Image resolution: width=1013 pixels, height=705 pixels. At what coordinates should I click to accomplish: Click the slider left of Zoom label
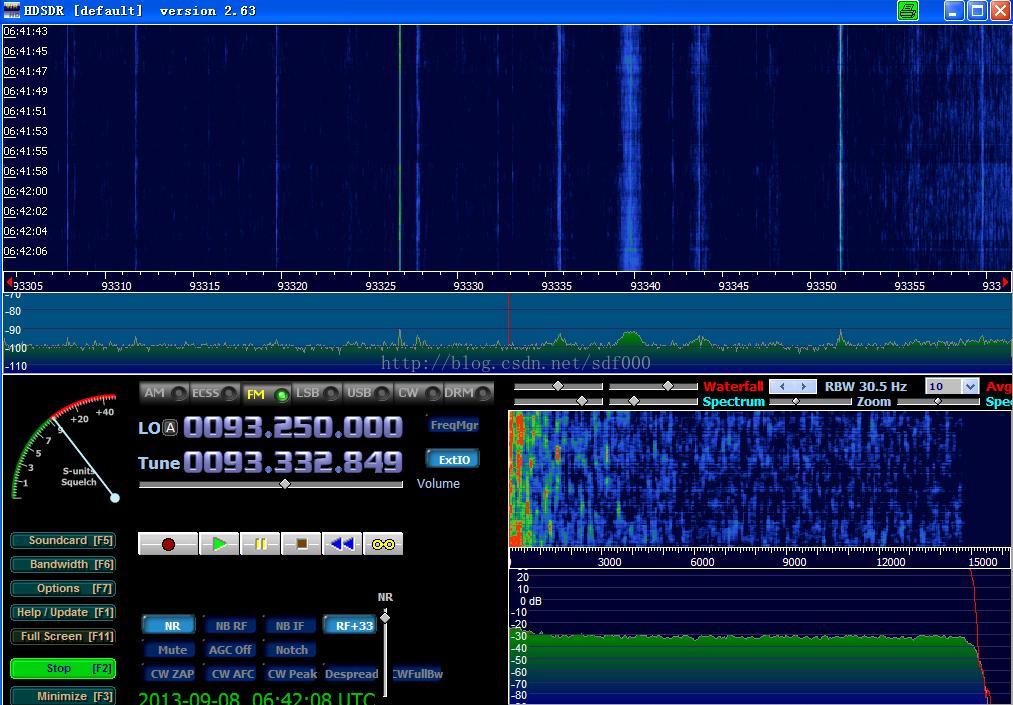coord(795,401)
